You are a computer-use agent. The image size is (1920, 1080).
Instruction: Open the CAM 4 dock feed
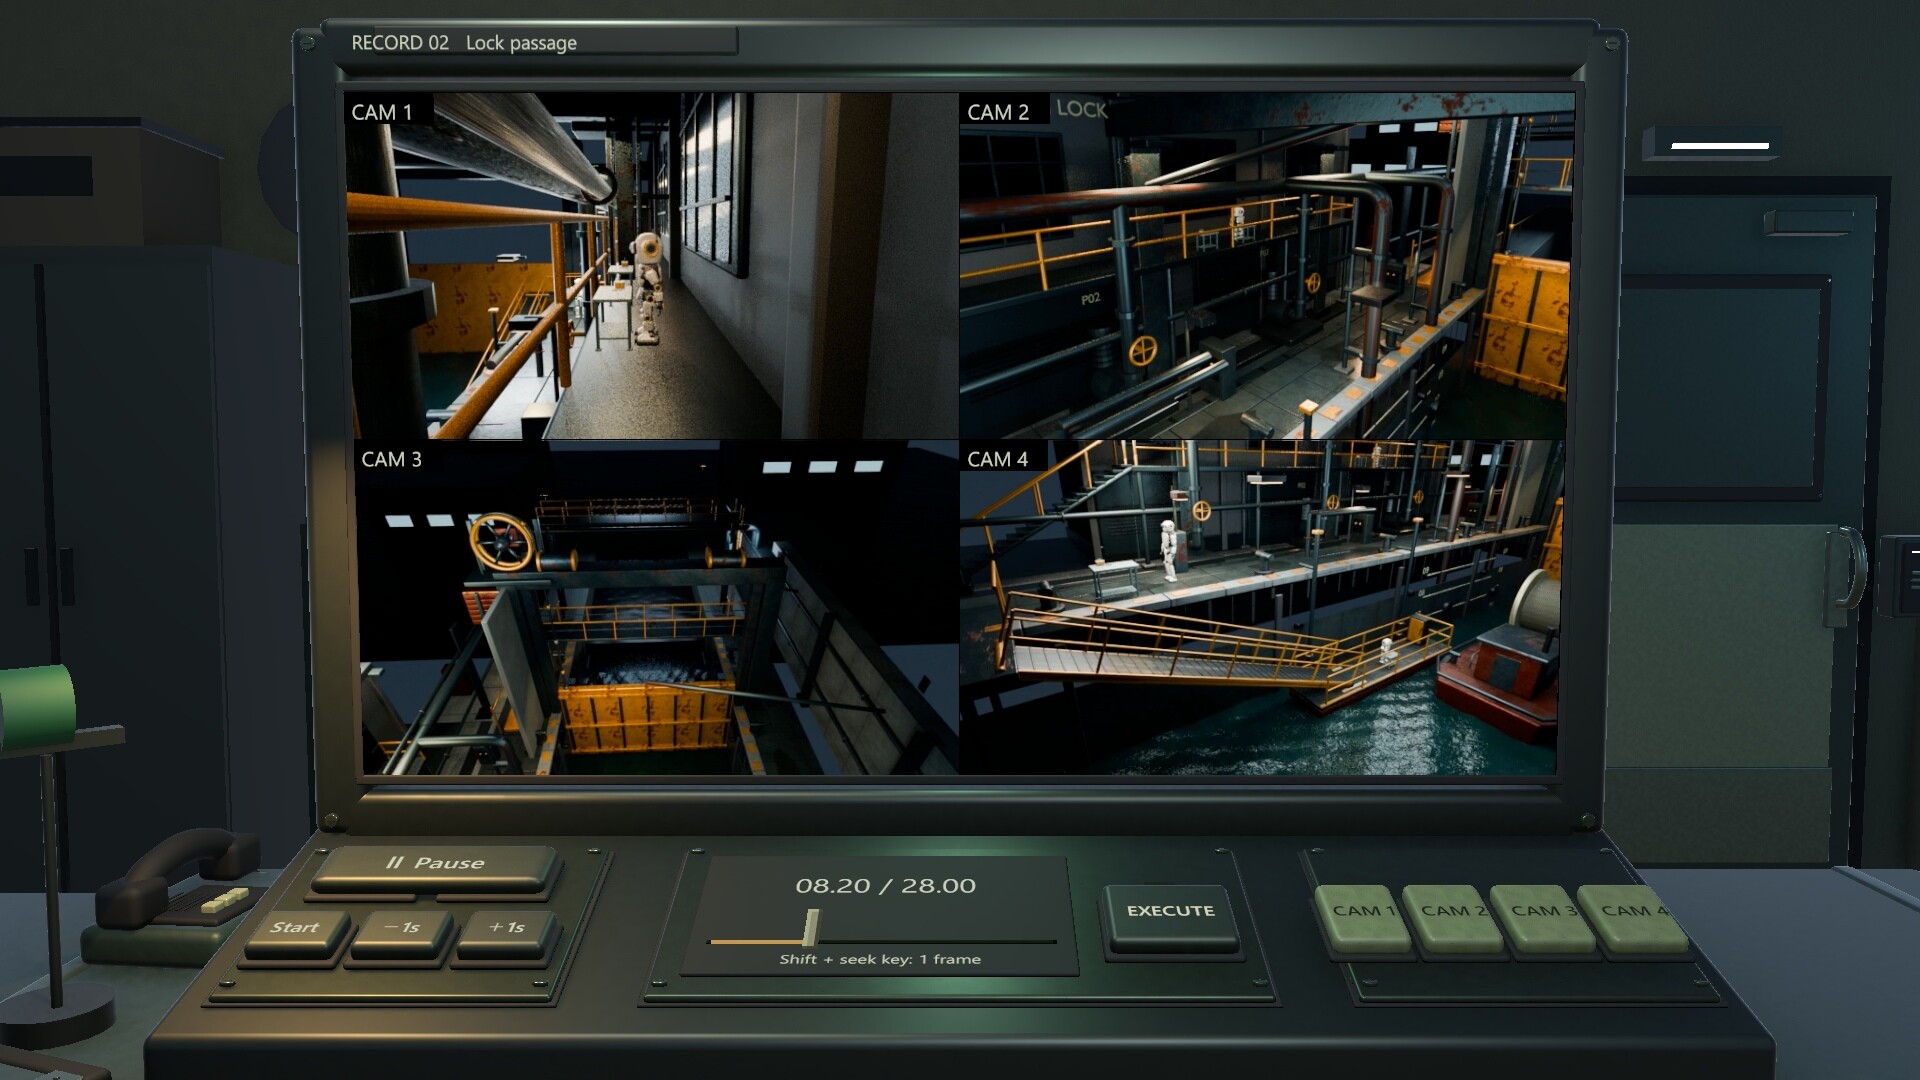[x=1262, y=608]
